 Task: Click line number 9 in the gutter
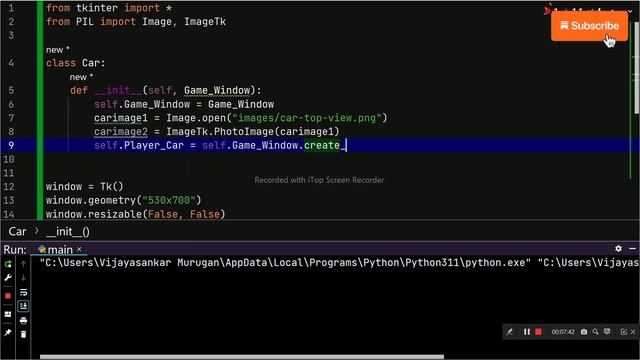(x=11, y=145)
